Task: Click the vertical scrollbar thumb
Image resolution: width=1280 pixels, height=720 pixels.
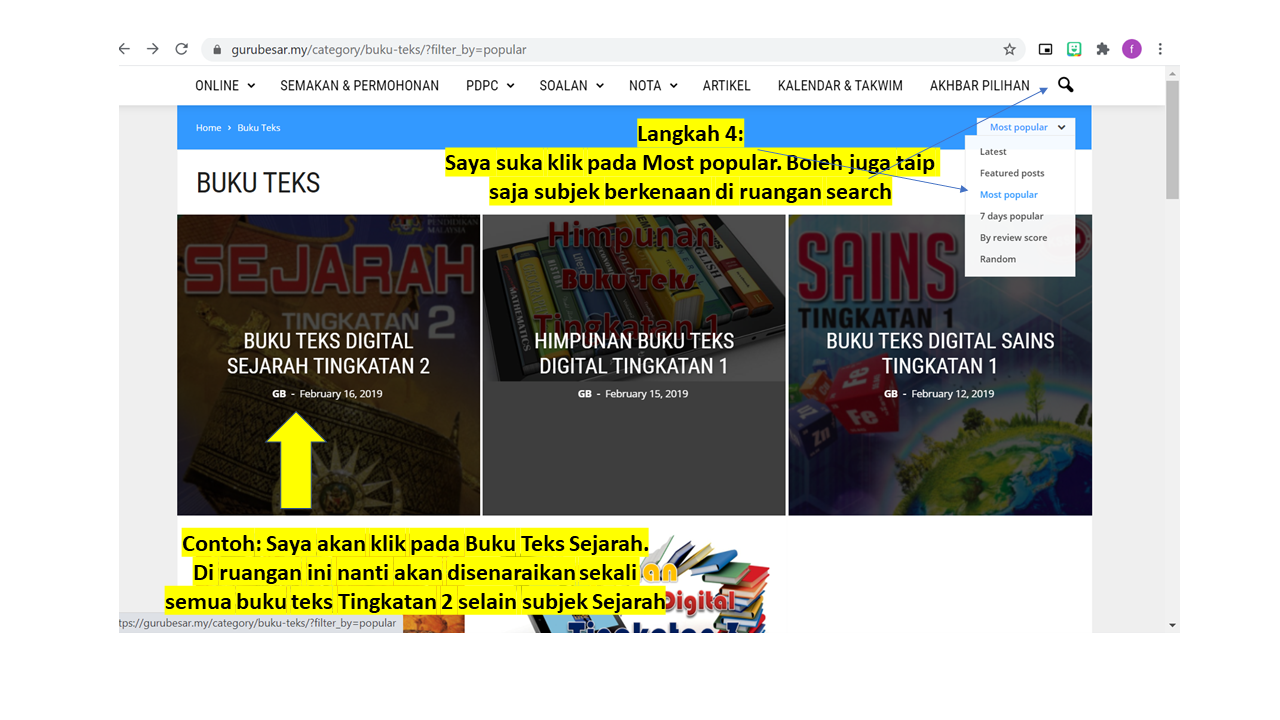Action: [x=1172, y=139]
